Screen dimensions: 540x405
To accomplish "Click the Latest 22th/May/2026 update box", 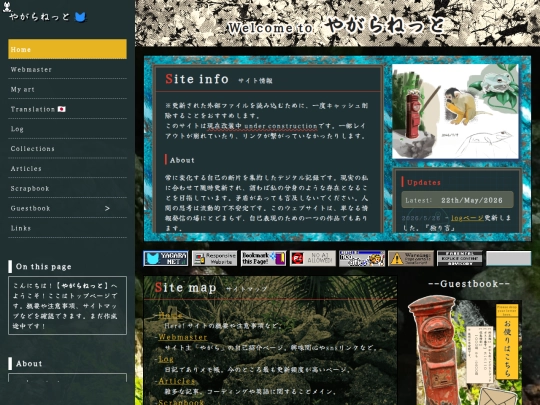I will pyautogui.click(x=457, y=200).
